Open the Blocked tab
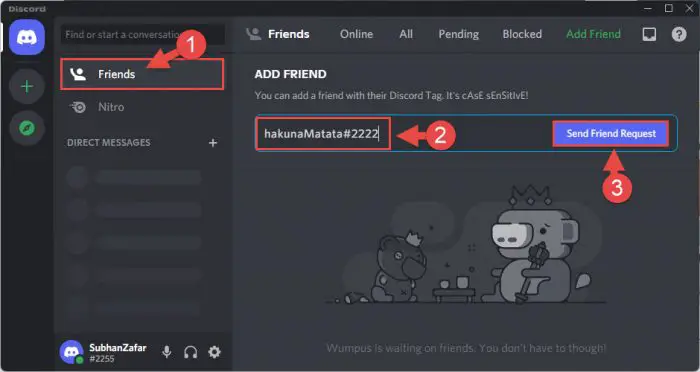This screenshot has height=372, width=700. (522, 34)
